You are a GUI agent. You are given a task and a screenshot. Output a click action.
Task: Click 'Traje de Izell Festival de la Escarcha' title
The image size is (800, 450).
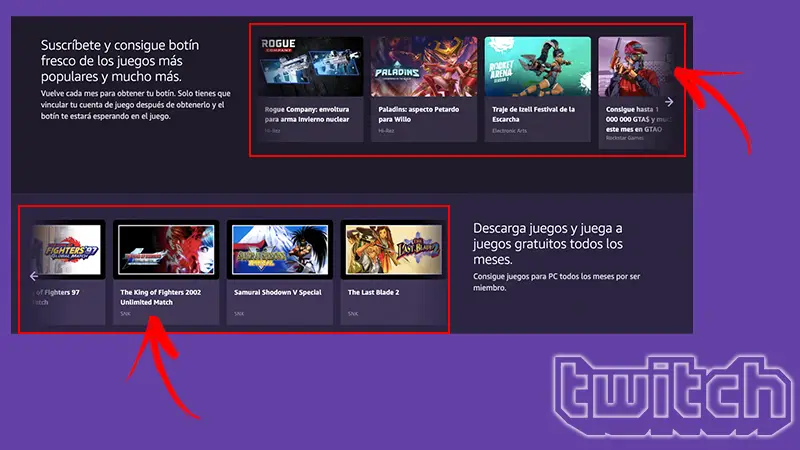(533, 114)
